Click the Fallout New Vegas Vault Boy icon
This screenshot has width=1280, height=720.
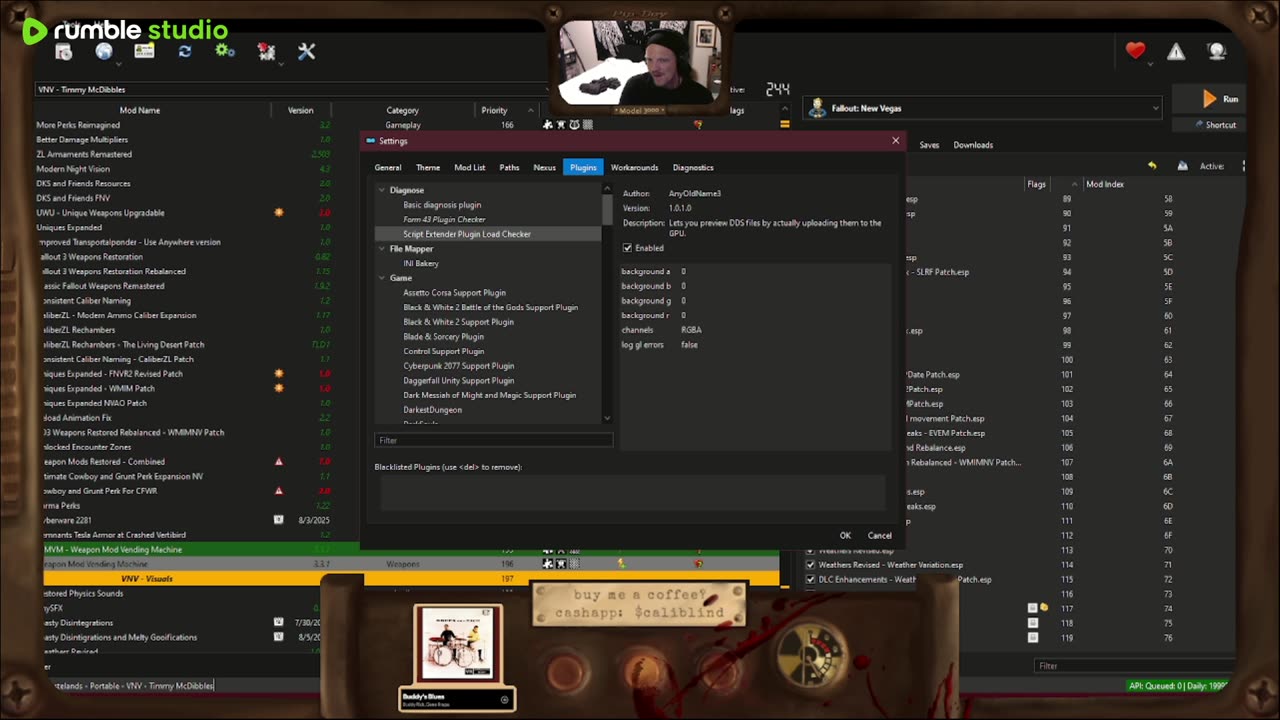818,108
